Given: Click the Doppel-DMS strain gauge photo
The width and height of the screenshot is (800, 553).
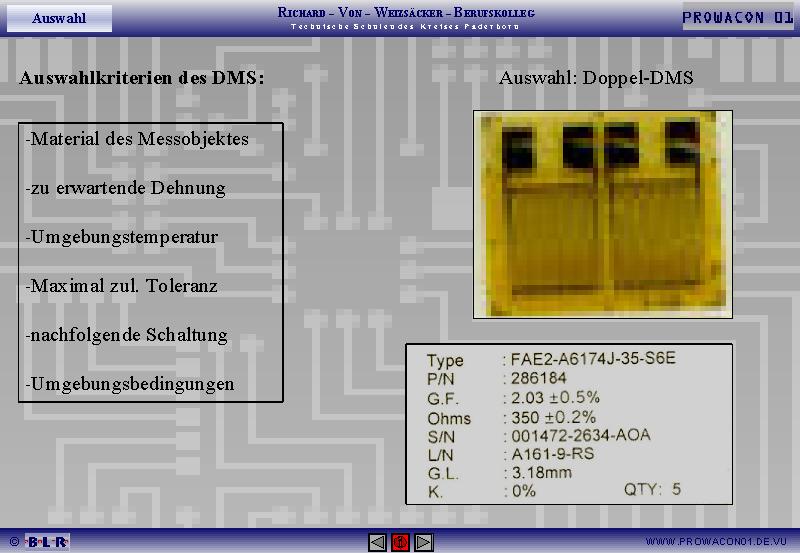Looking at the screenshot, I should tap(603, 214).
